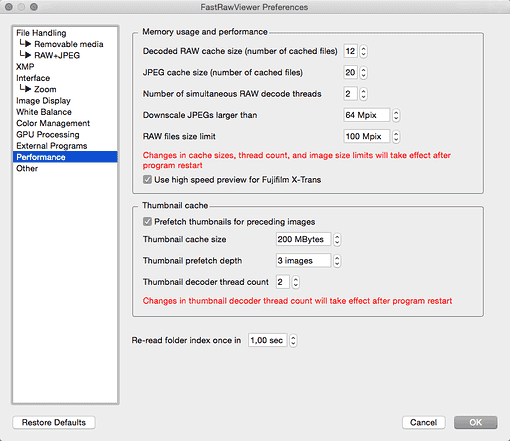The width and height of the screenshot is (510, 441).
Task: Click the RAW decode threads stepper
Action: point(363,94)
